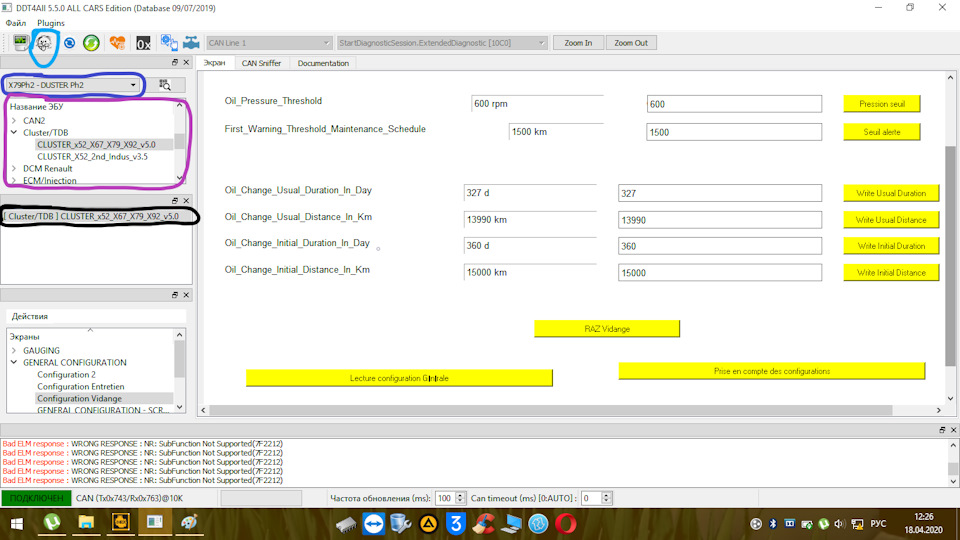Select Configuration Entretien screen
Viewport: 960px width, 540px height.
point(81,386)
